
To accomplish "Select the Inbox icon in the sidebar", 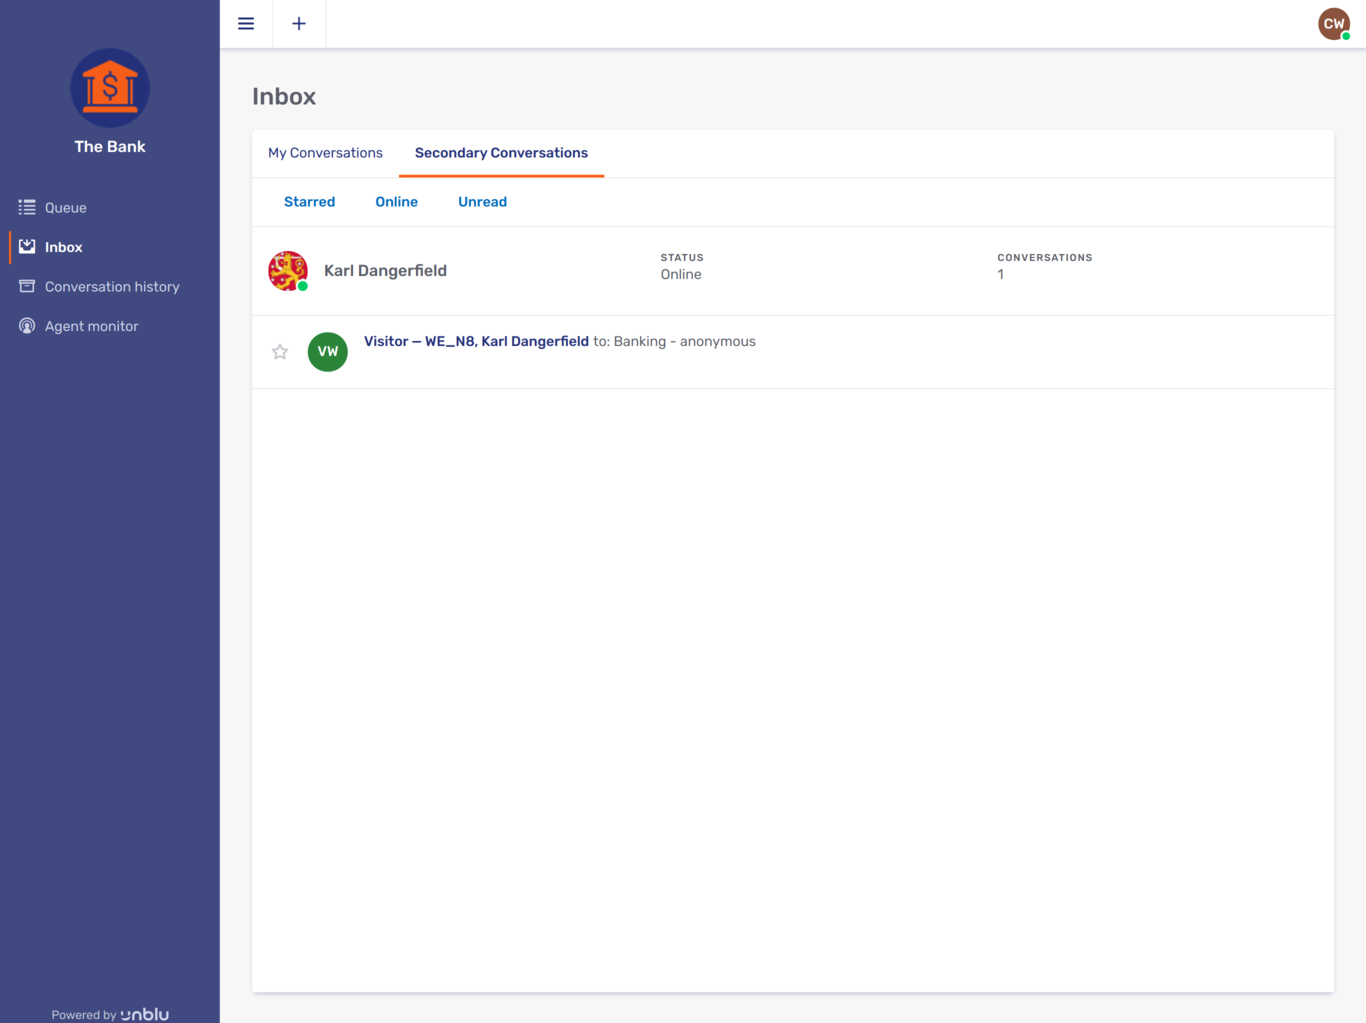I will pyautogui.click(x=27, y=247).
